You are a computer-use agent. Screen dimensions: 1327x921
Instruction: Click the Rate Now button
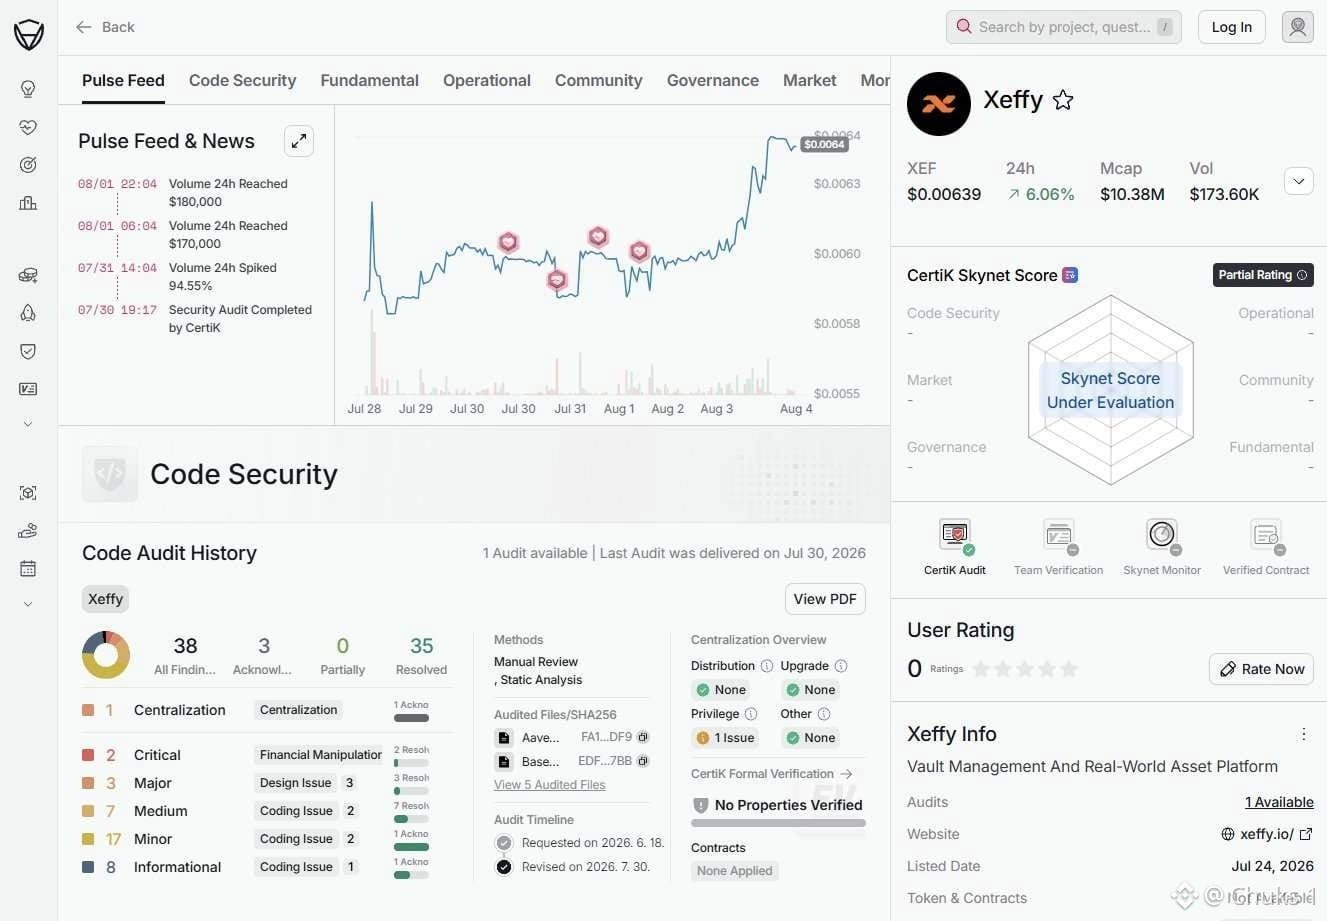pos(1262,669)
